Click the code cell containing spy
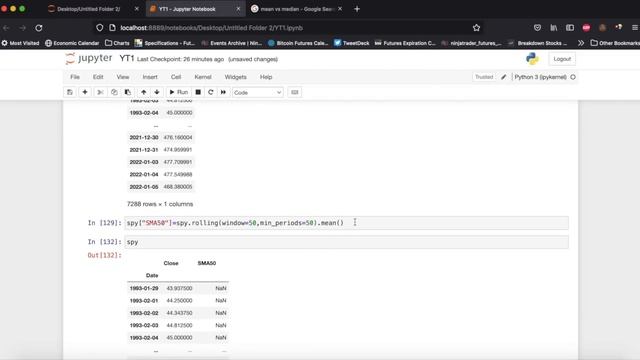Image resolution: width=640 pixels, height=360 pixels. point(346,242)
